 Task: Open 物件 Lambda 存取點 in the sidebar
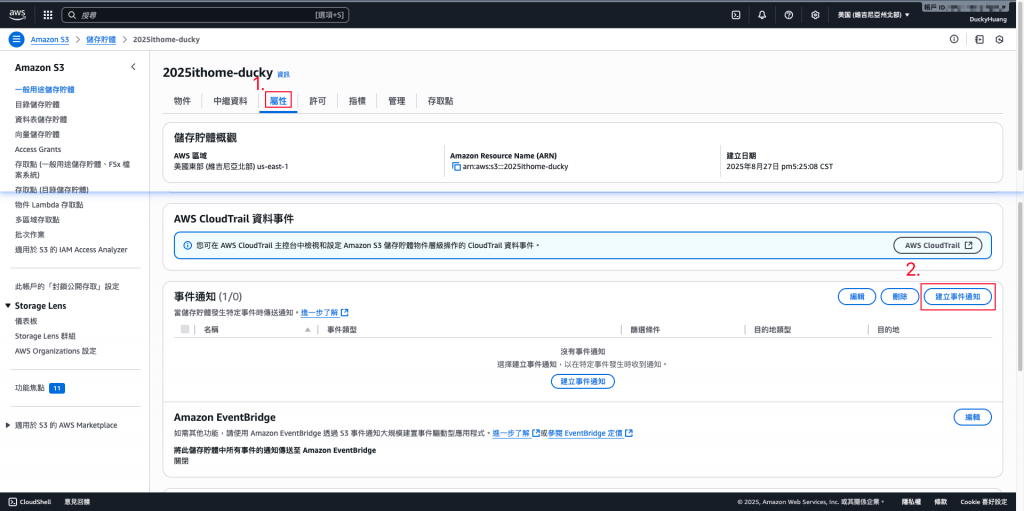pos(49,205)
